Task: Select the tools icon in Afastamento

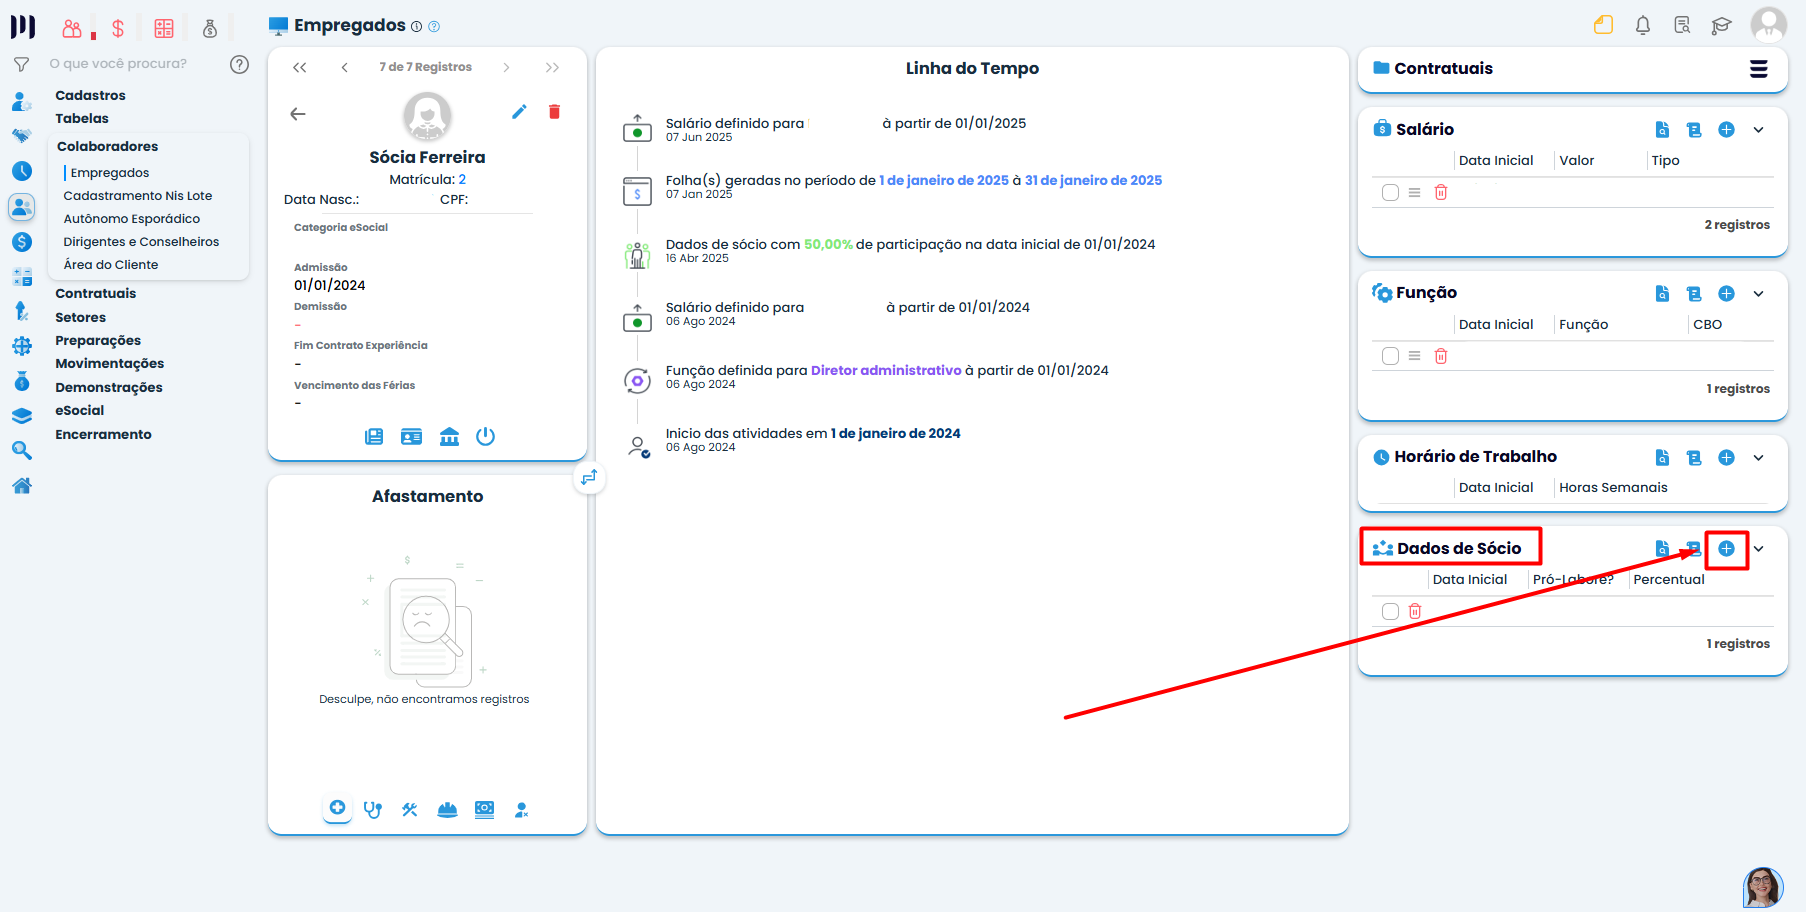Action: click(410, 810)
